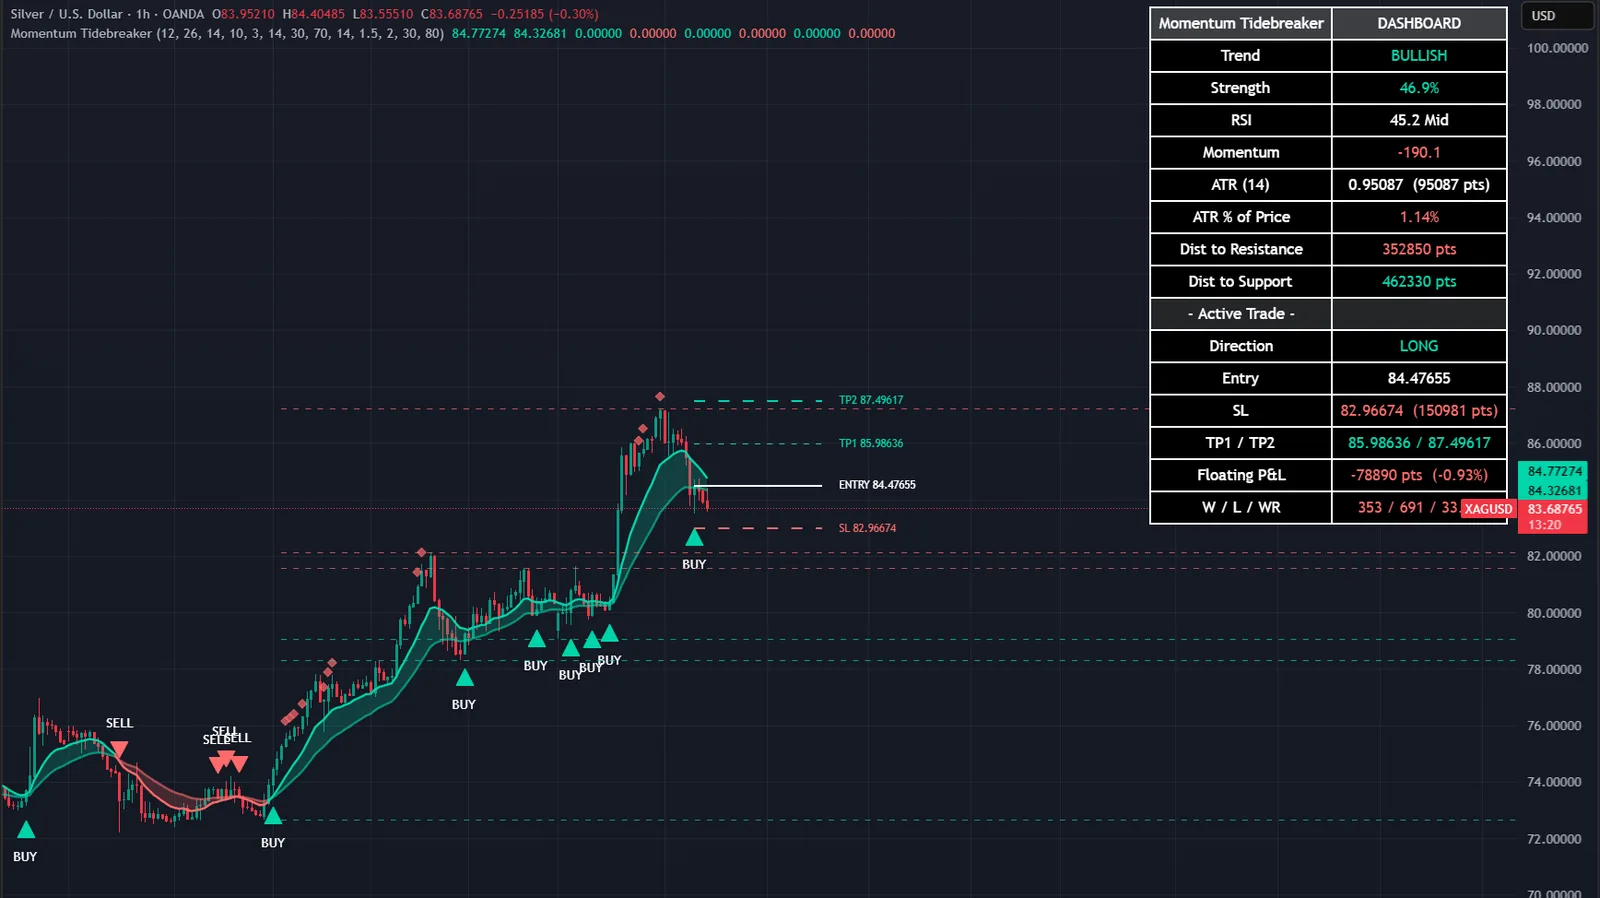This screenshot has height=898, width=1600.
Task: Click the dashboard Entry value 84.47655
Action: (x=1419, y=378)
